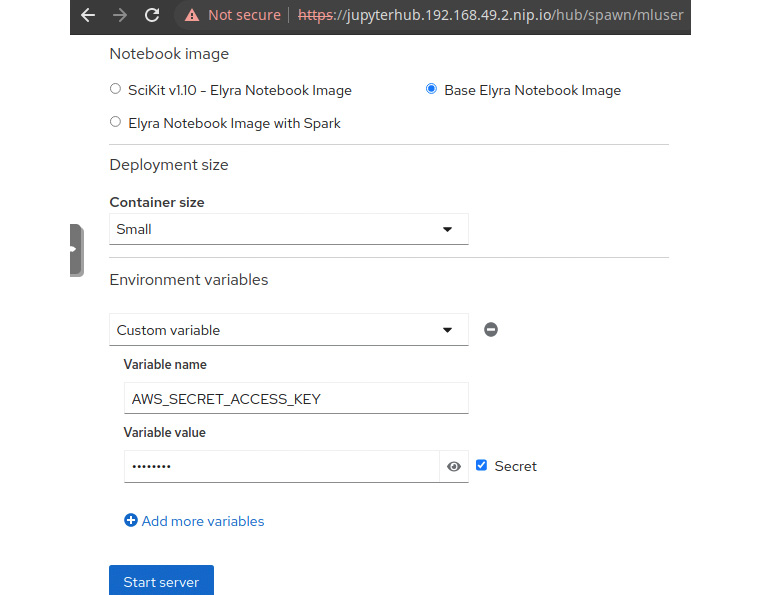Screen dimensions: 762x595
Task: Uncheck the Secret checkbox
Action: (x=481, y=466)
